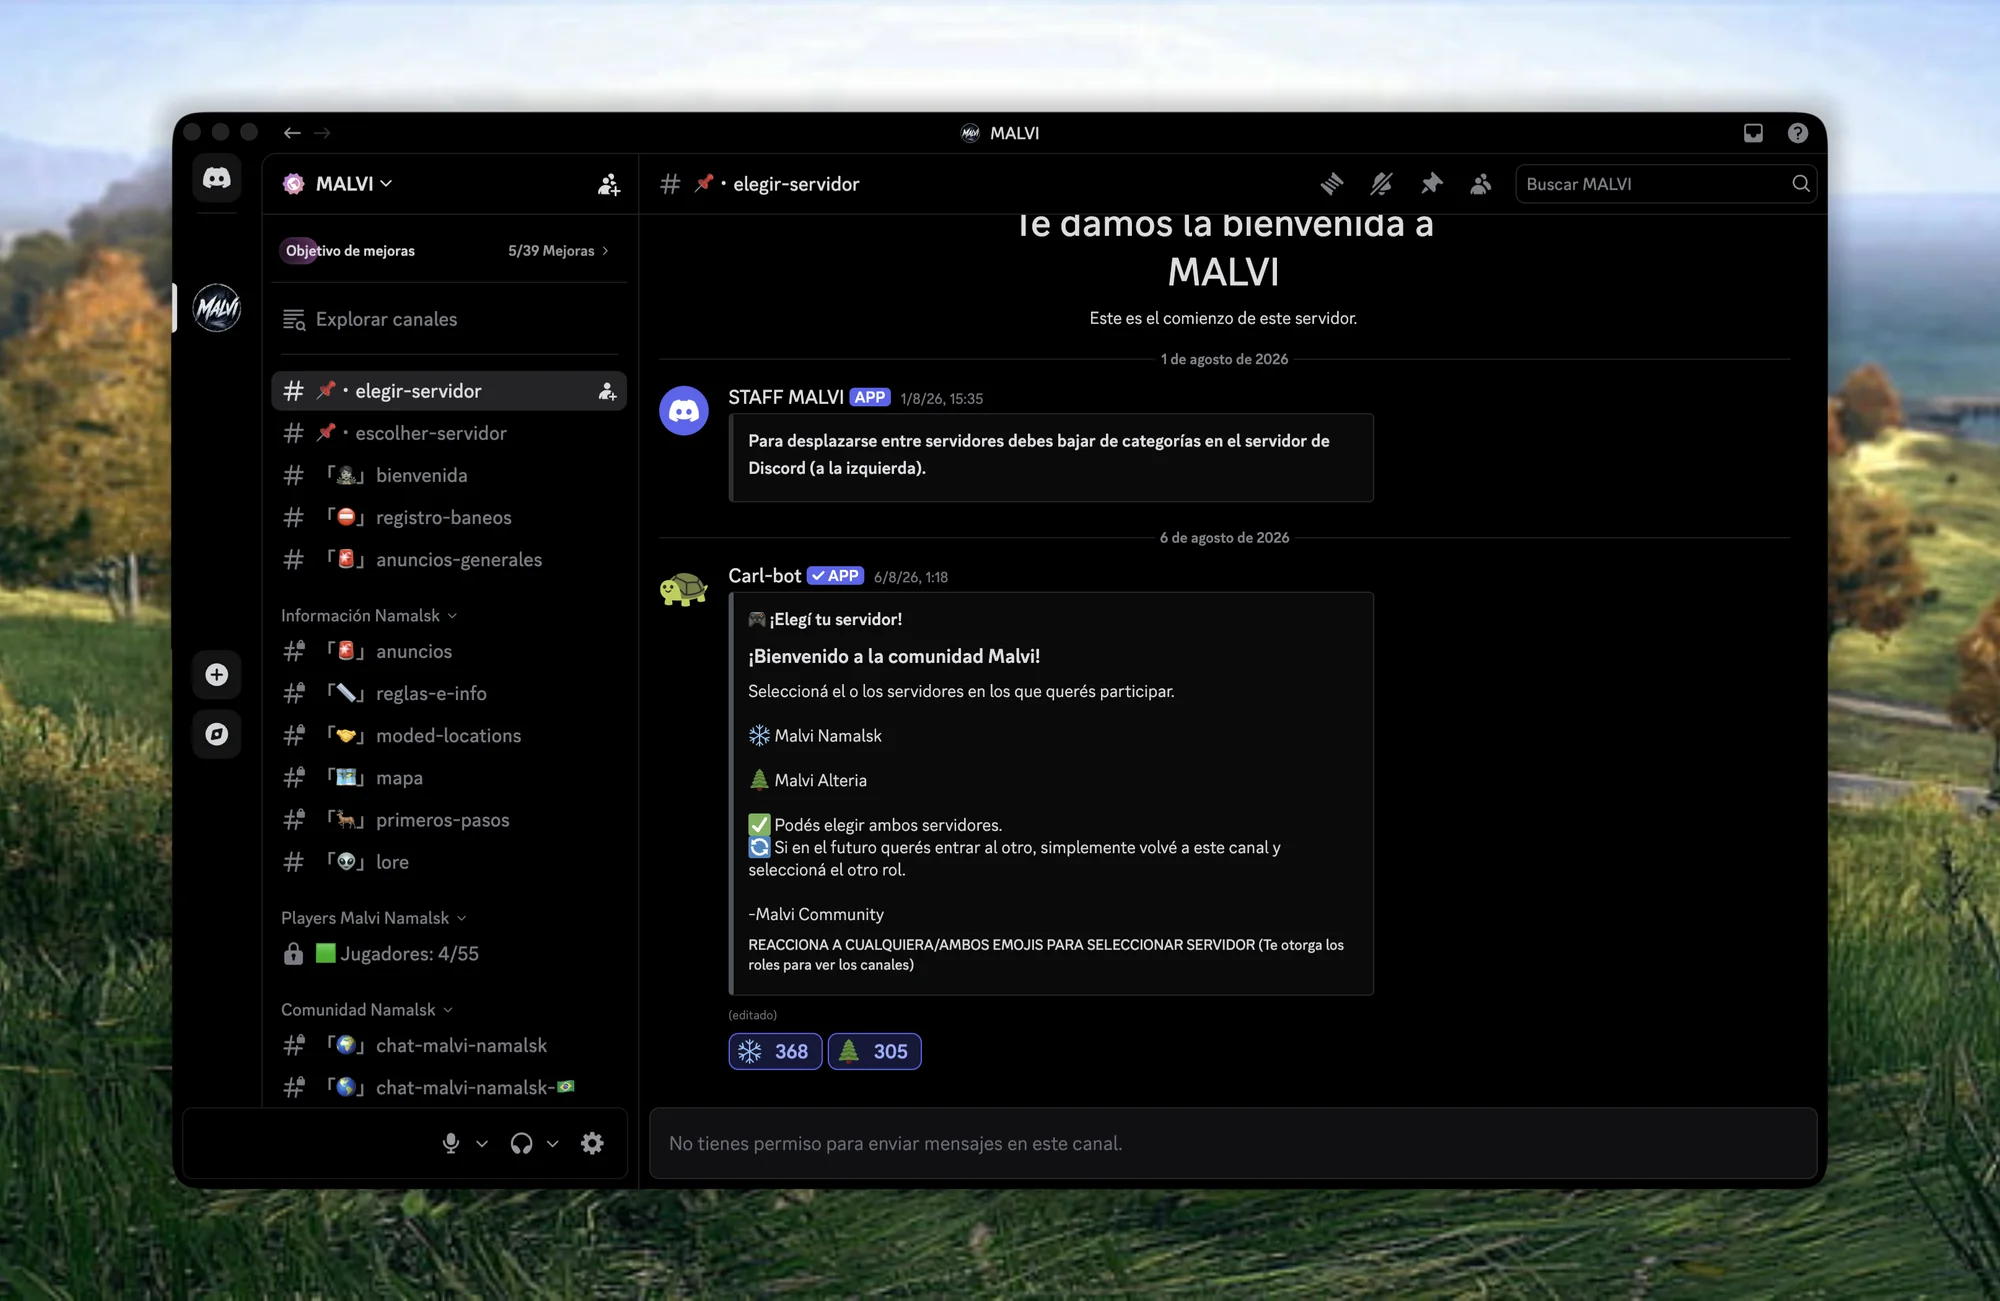This screenshot has height=1301, width=2000.
Task: Open pinned messages icon in header
Action: point(1431,184)
